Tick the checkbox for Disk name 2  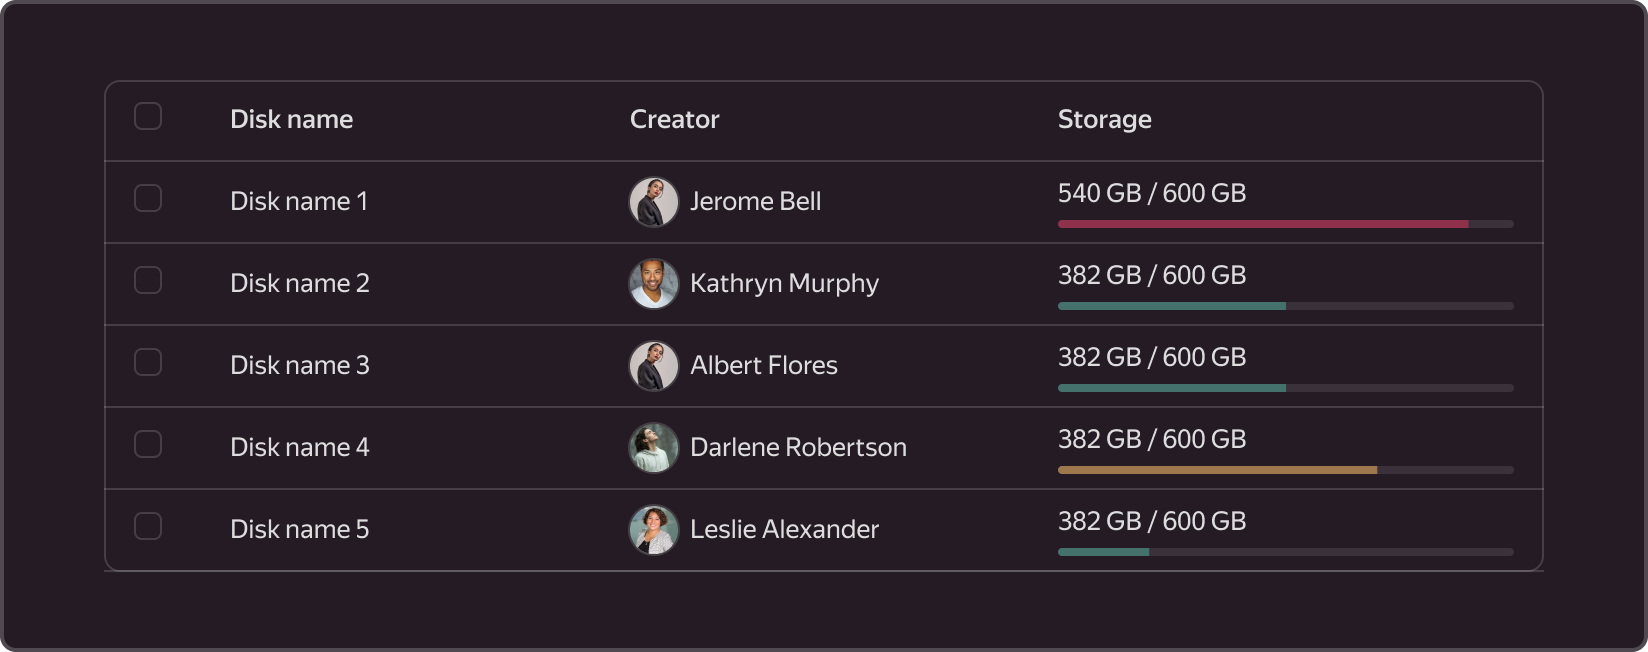(x=148, y=280)
